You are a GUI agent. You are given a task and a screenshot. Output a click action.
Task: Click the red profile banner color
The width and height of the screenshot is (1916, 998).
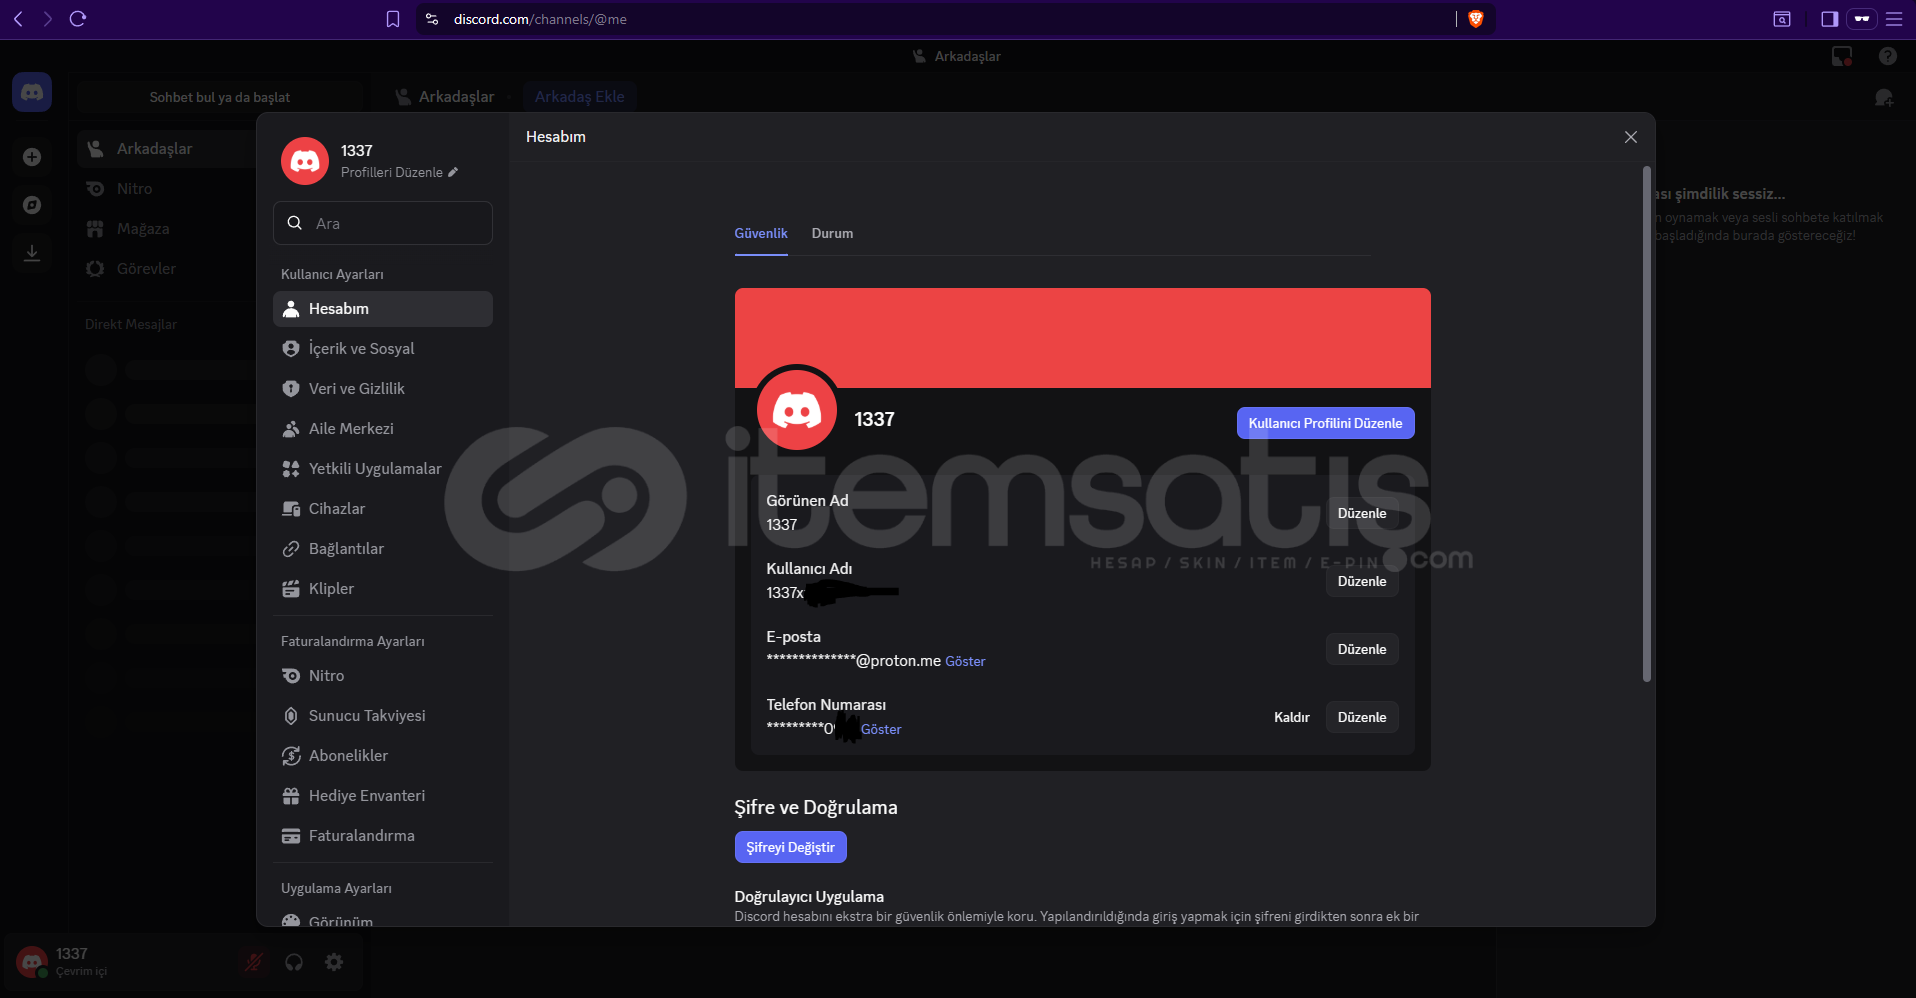(1082, 338)
